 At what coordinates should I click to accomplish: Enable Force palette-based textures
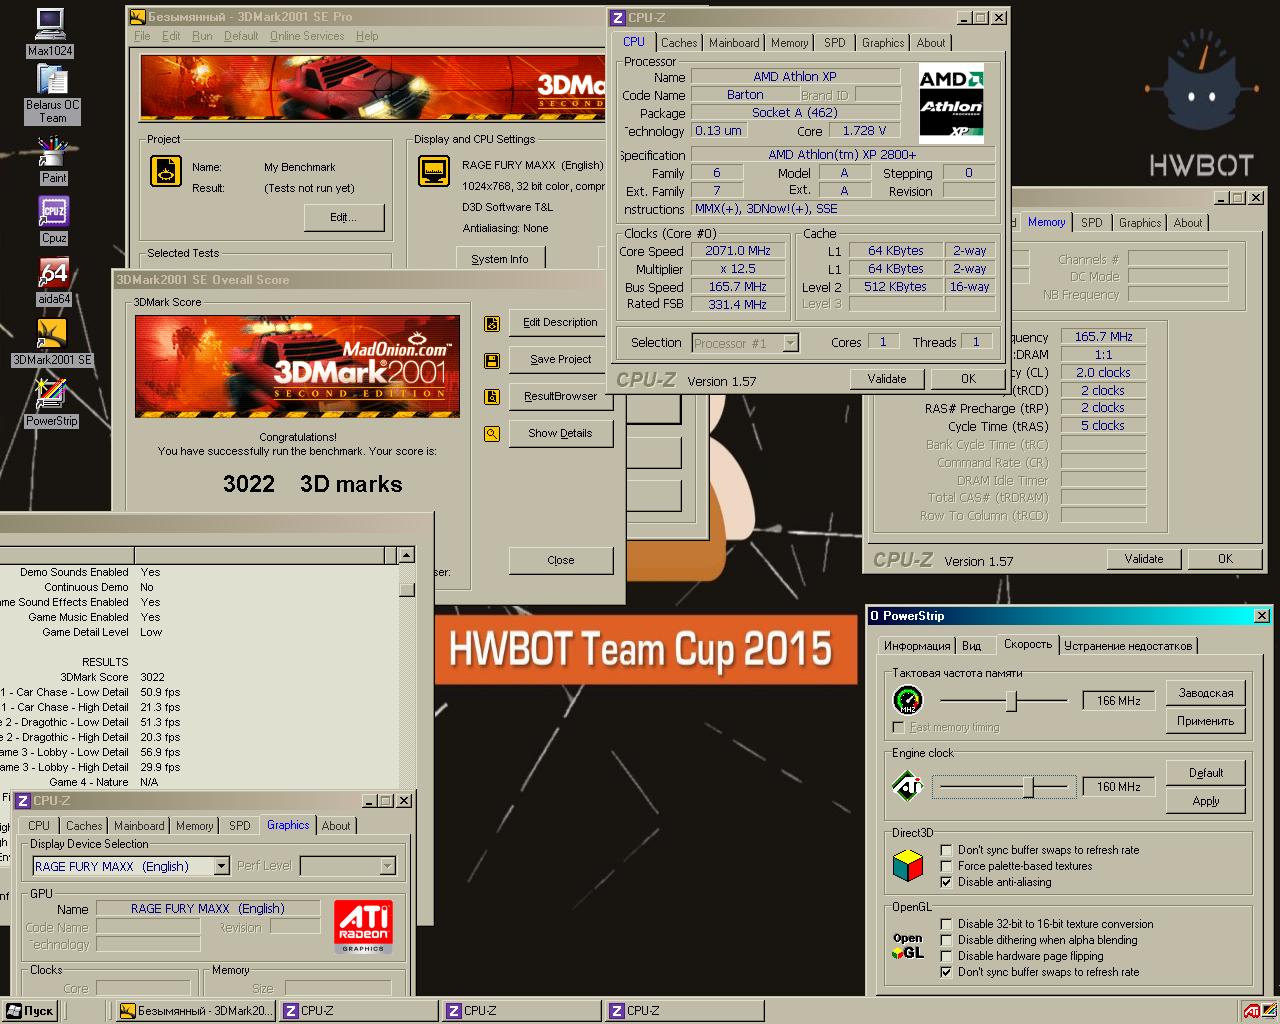pyautogui.click(x=946, y=866)
